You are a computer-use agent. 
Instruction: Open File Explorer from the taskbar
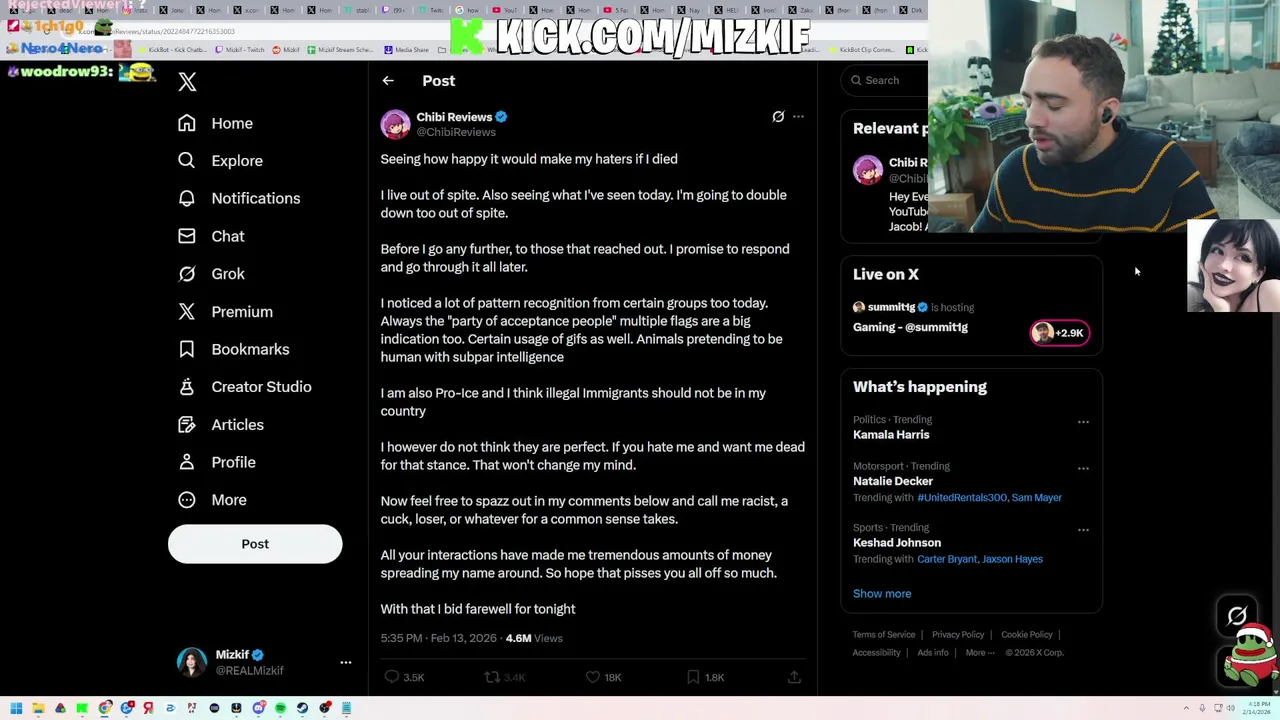pyautogui.click(x=38, y=708)
